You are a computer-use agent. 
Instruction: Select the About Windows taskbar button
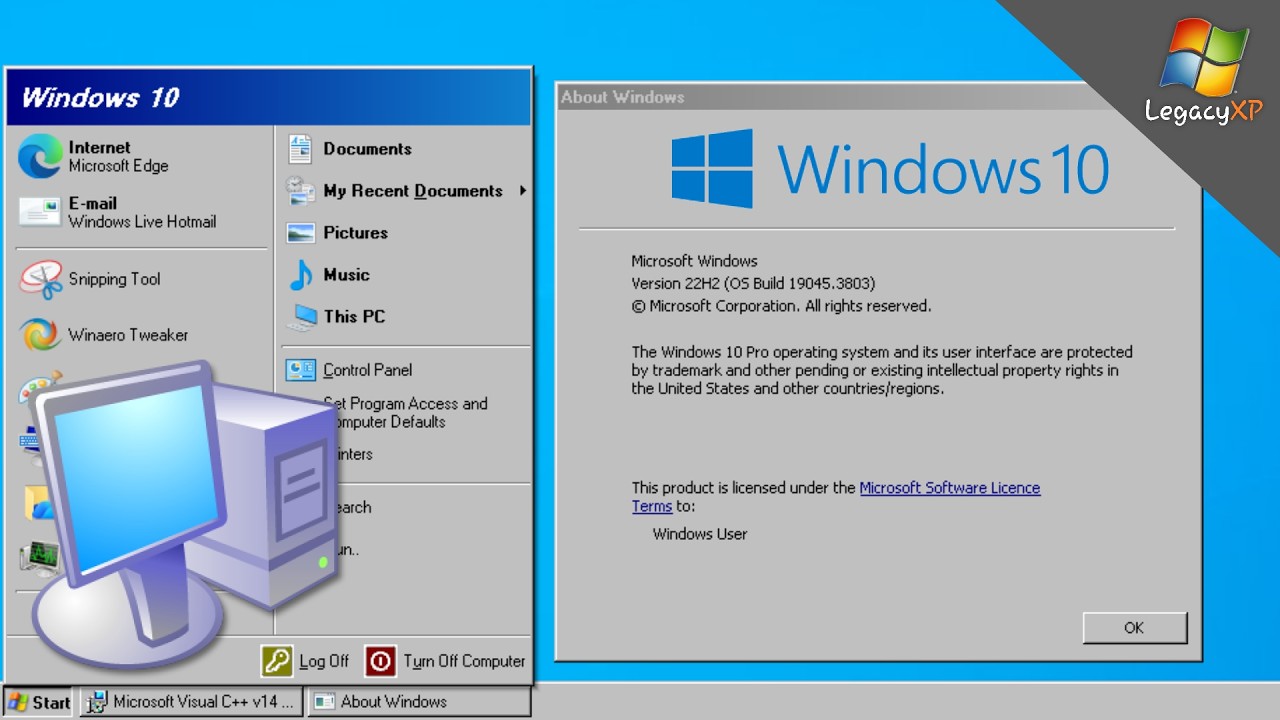(x=418, y=702)
